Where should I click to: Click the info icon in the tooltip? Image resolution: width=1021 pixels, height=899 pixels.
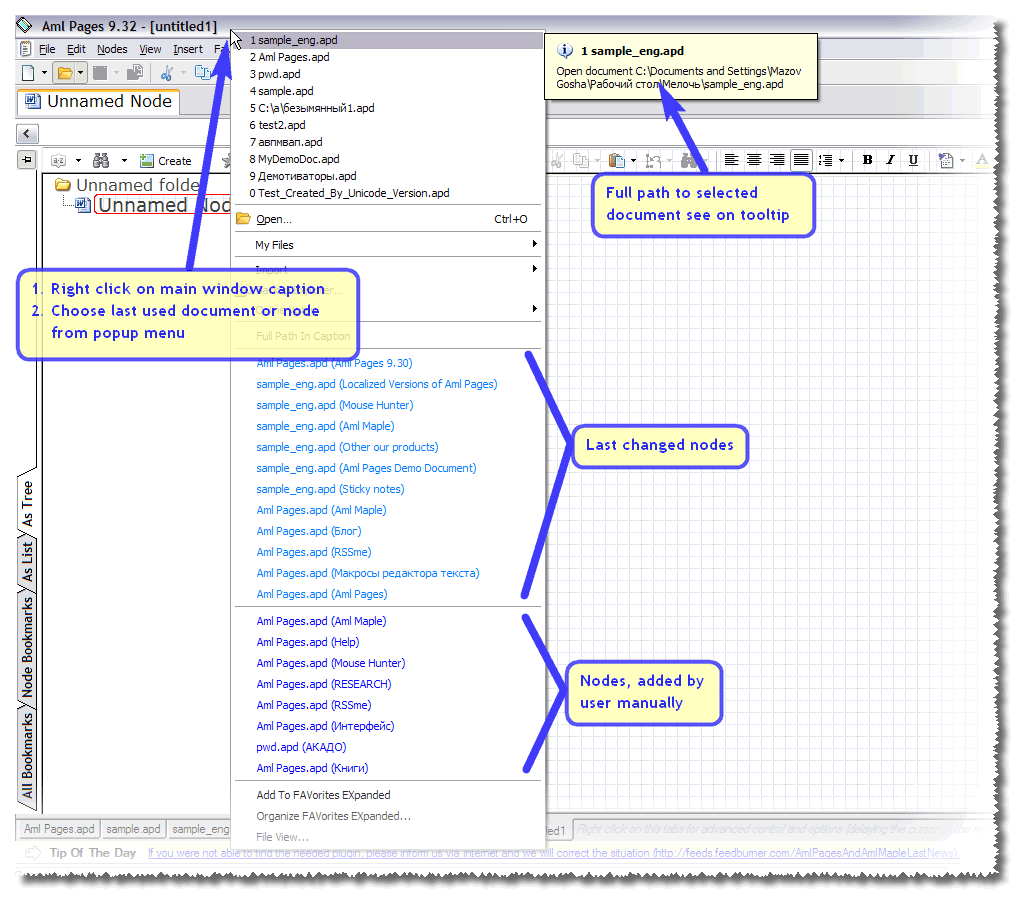(x=565, y=51)
